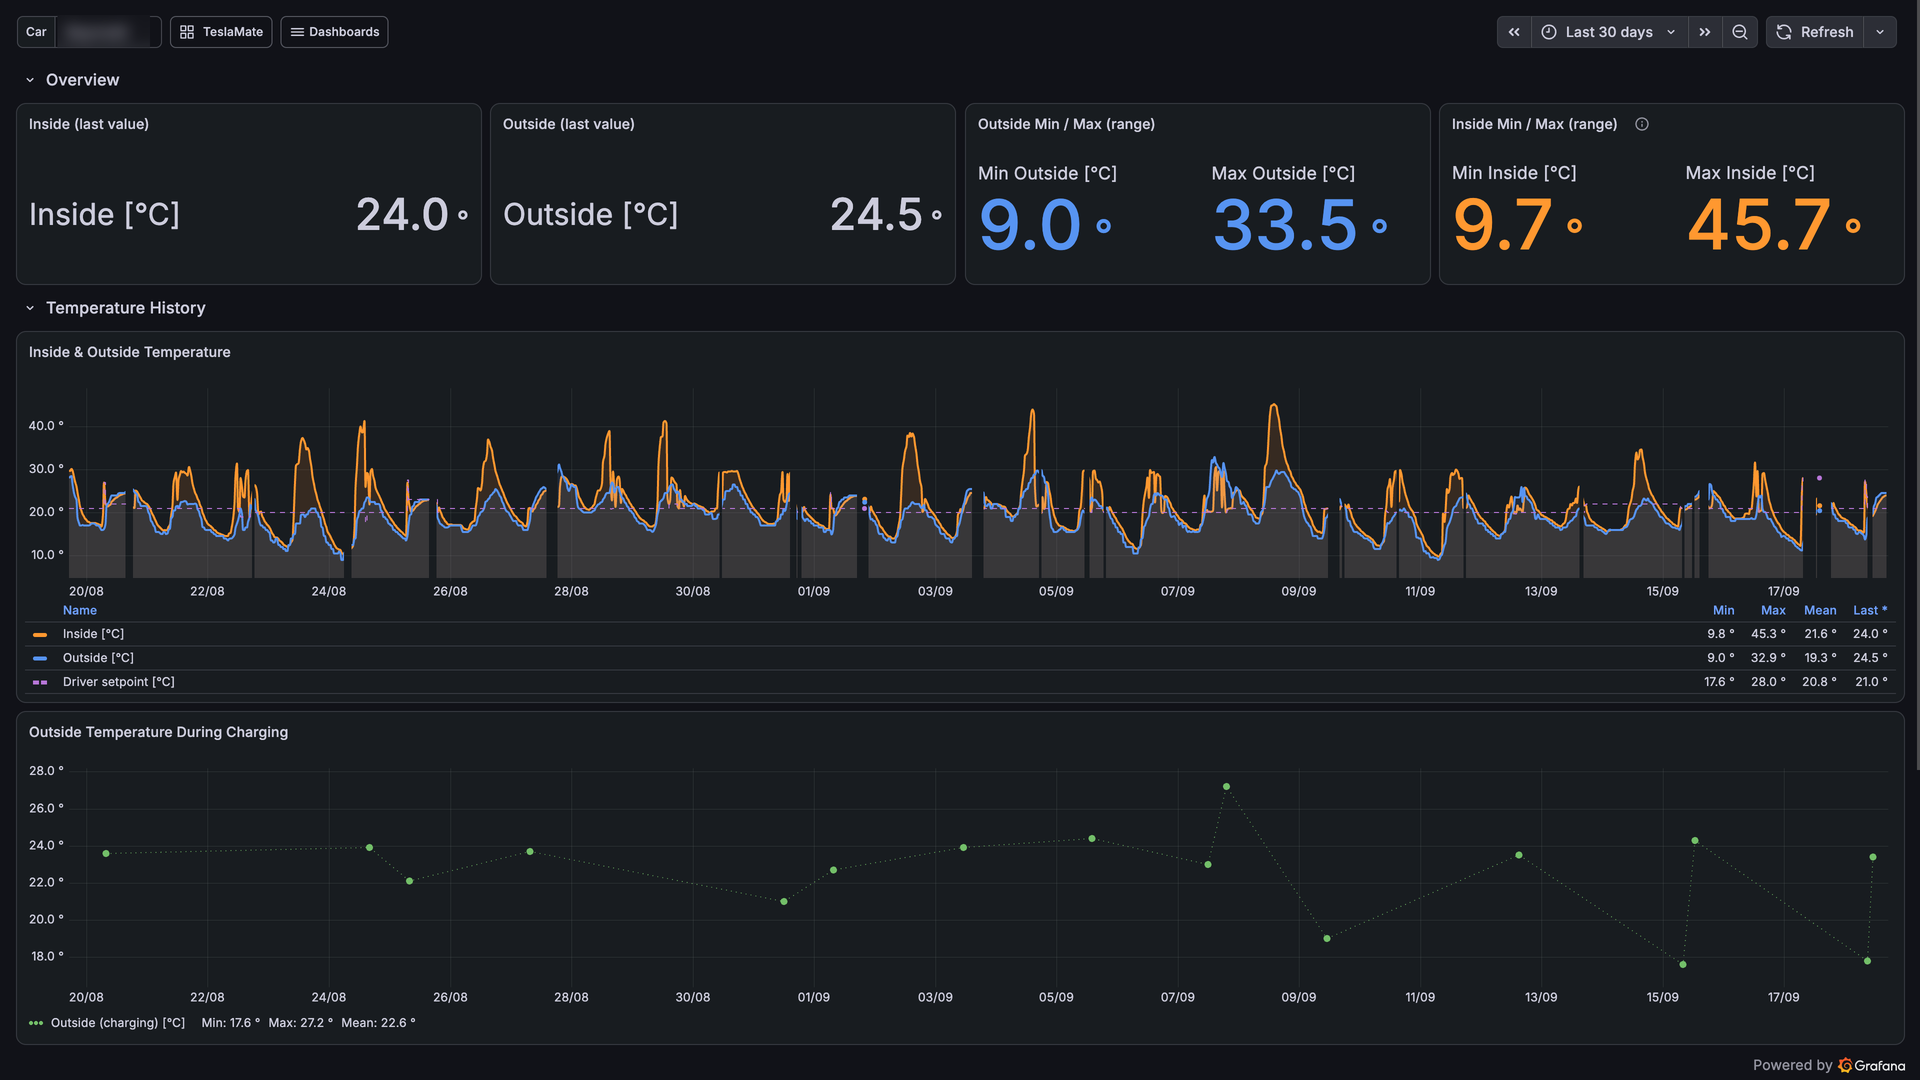Toggle Driver setpoint [°C] series visibility
Viewport: 1920px width, 1080px height.
118,682
